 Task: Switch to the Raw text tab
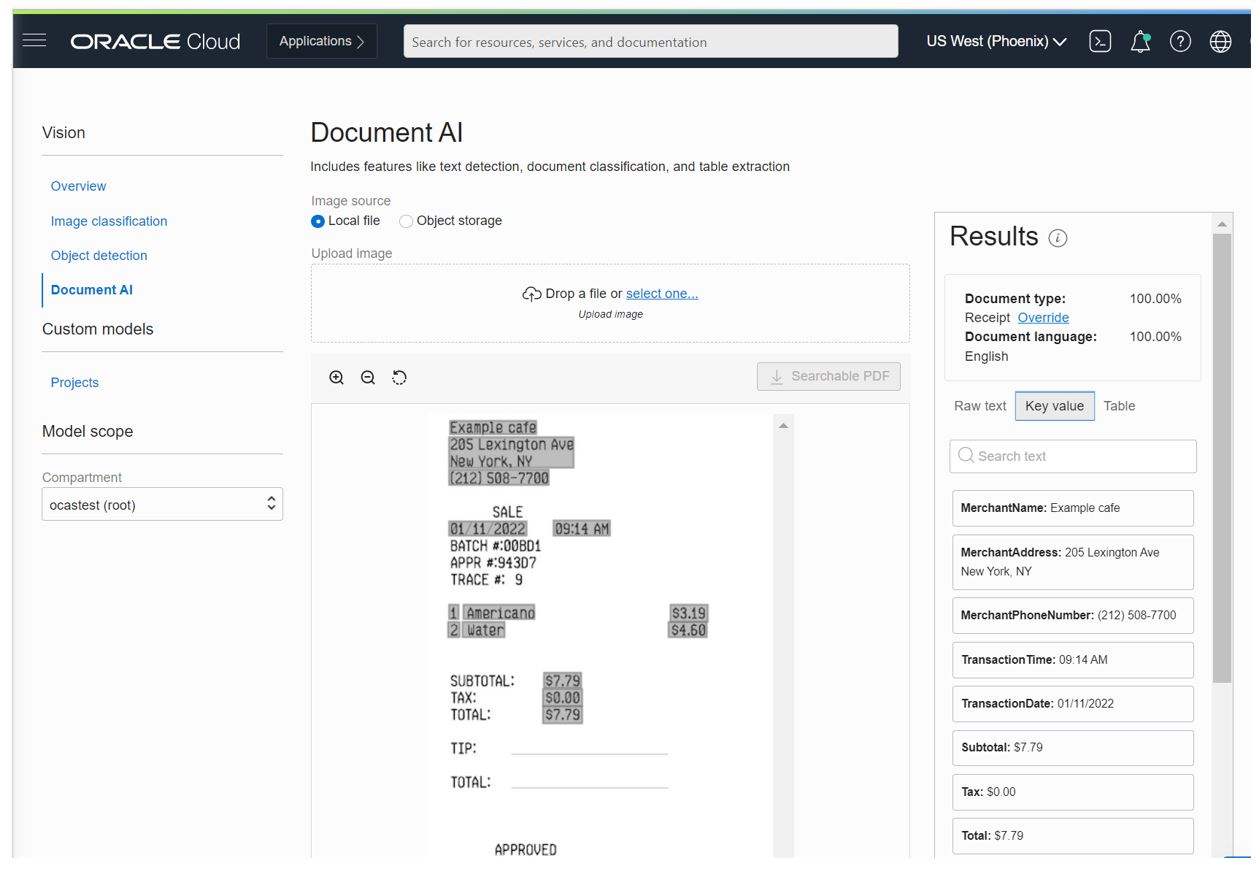979,406
